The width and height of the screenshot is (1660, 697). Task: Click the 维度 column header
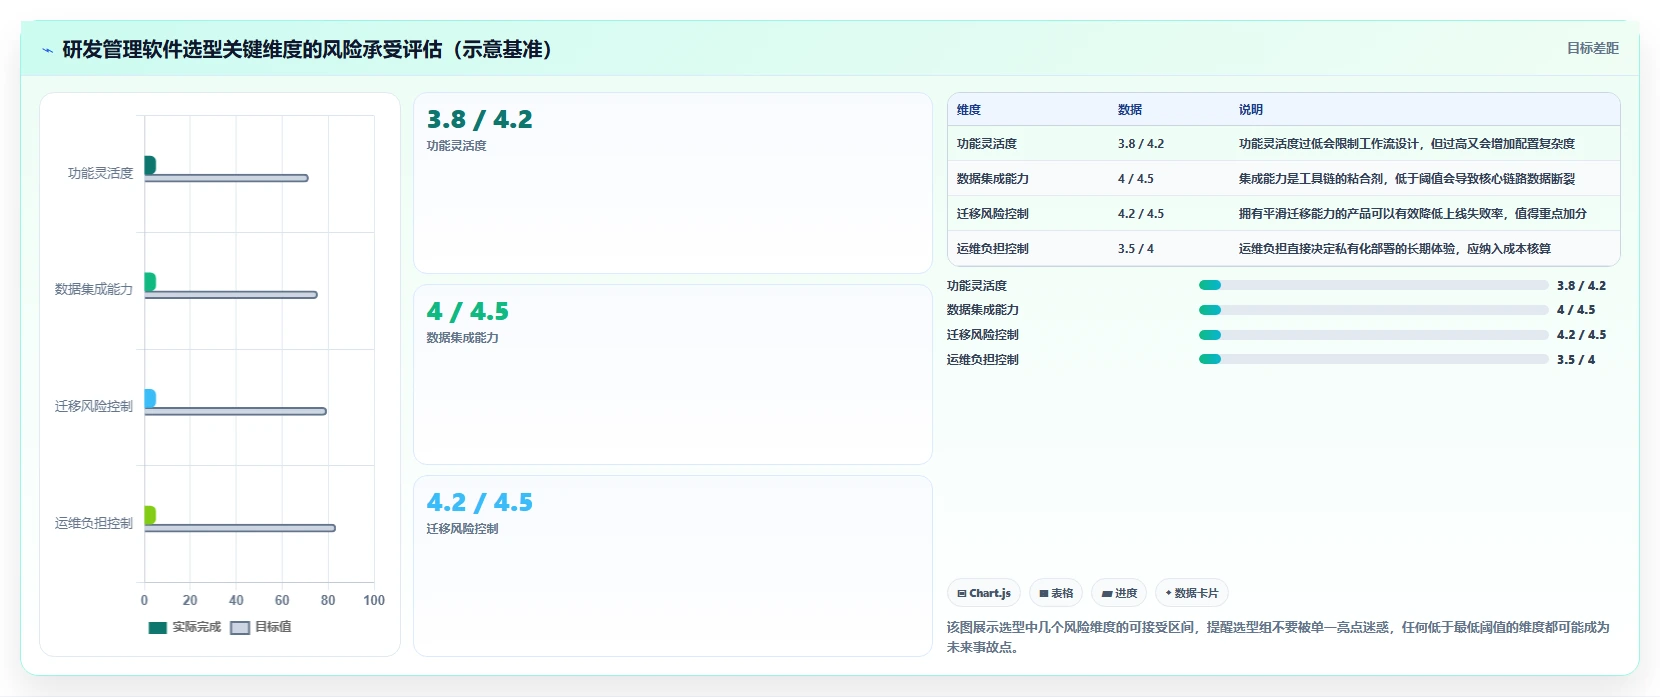coord(968,110)
